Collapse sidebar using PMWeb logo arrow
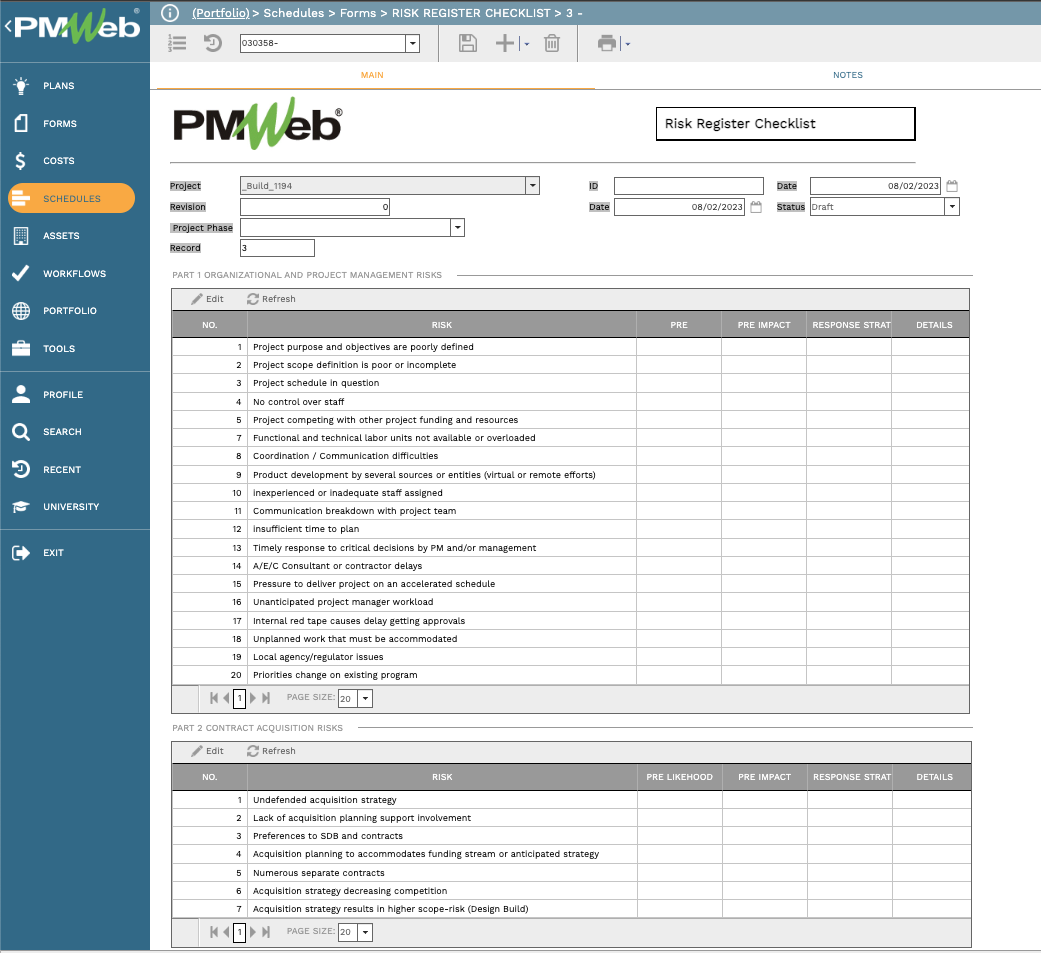The image size is (1041, 953). [9, 27]
